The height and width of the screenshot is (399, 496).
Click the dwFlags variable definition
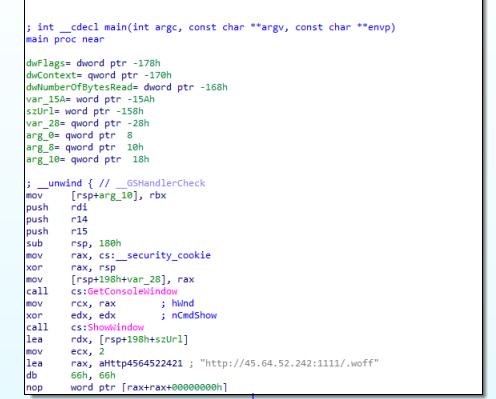[93, 63]
